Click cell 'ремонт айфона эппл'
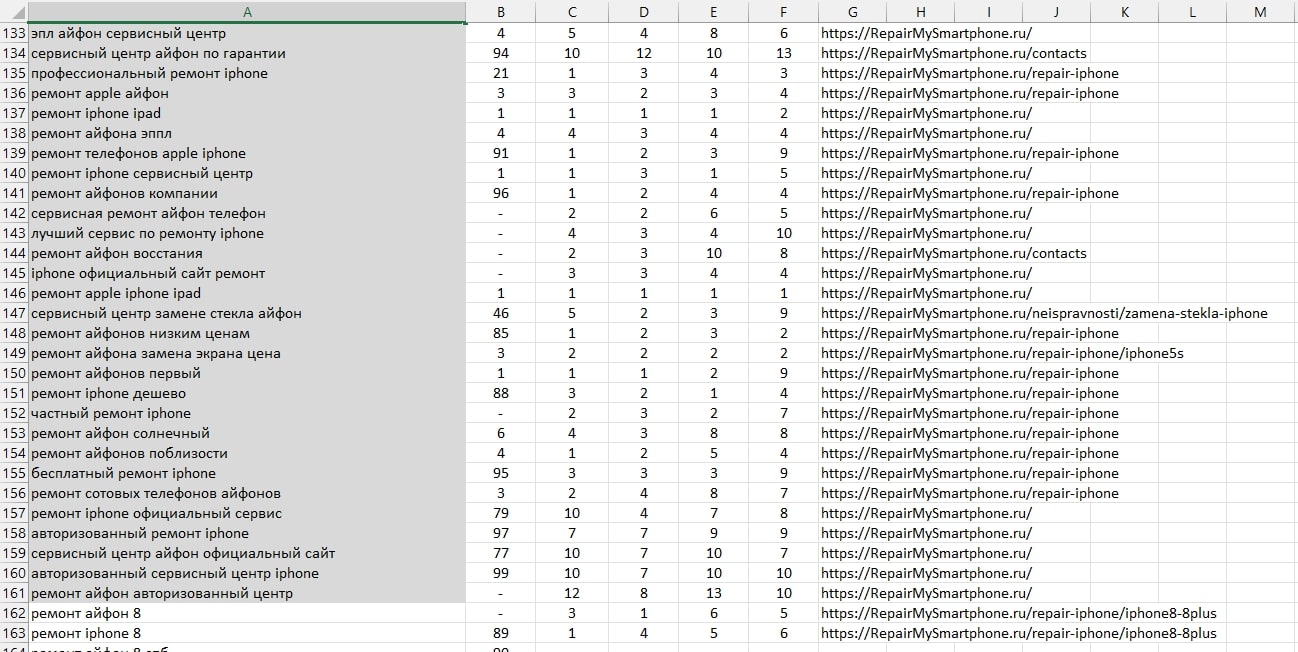Image resolution: width=1298 pixels, height=652 pixels. pos(247,133)
